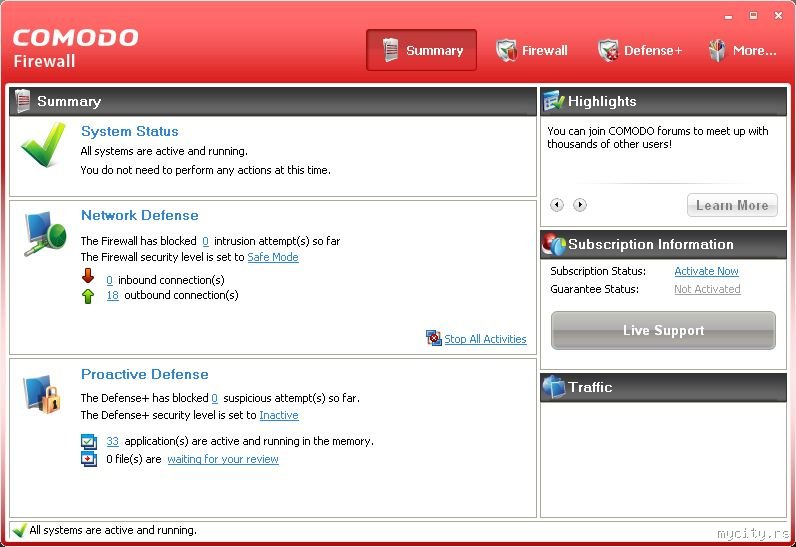796x547 pixels.
Task: Click the More tab pencils icon
Action: 717,50
